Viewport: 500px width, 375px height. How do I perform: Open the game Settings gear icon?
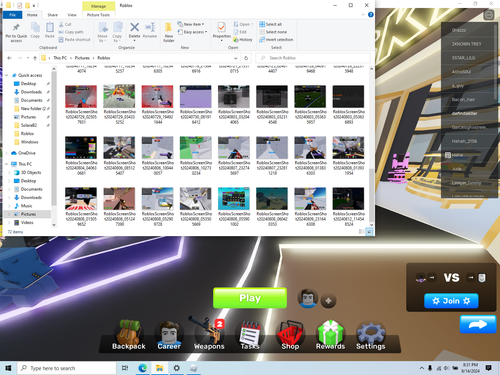[370, 334]
